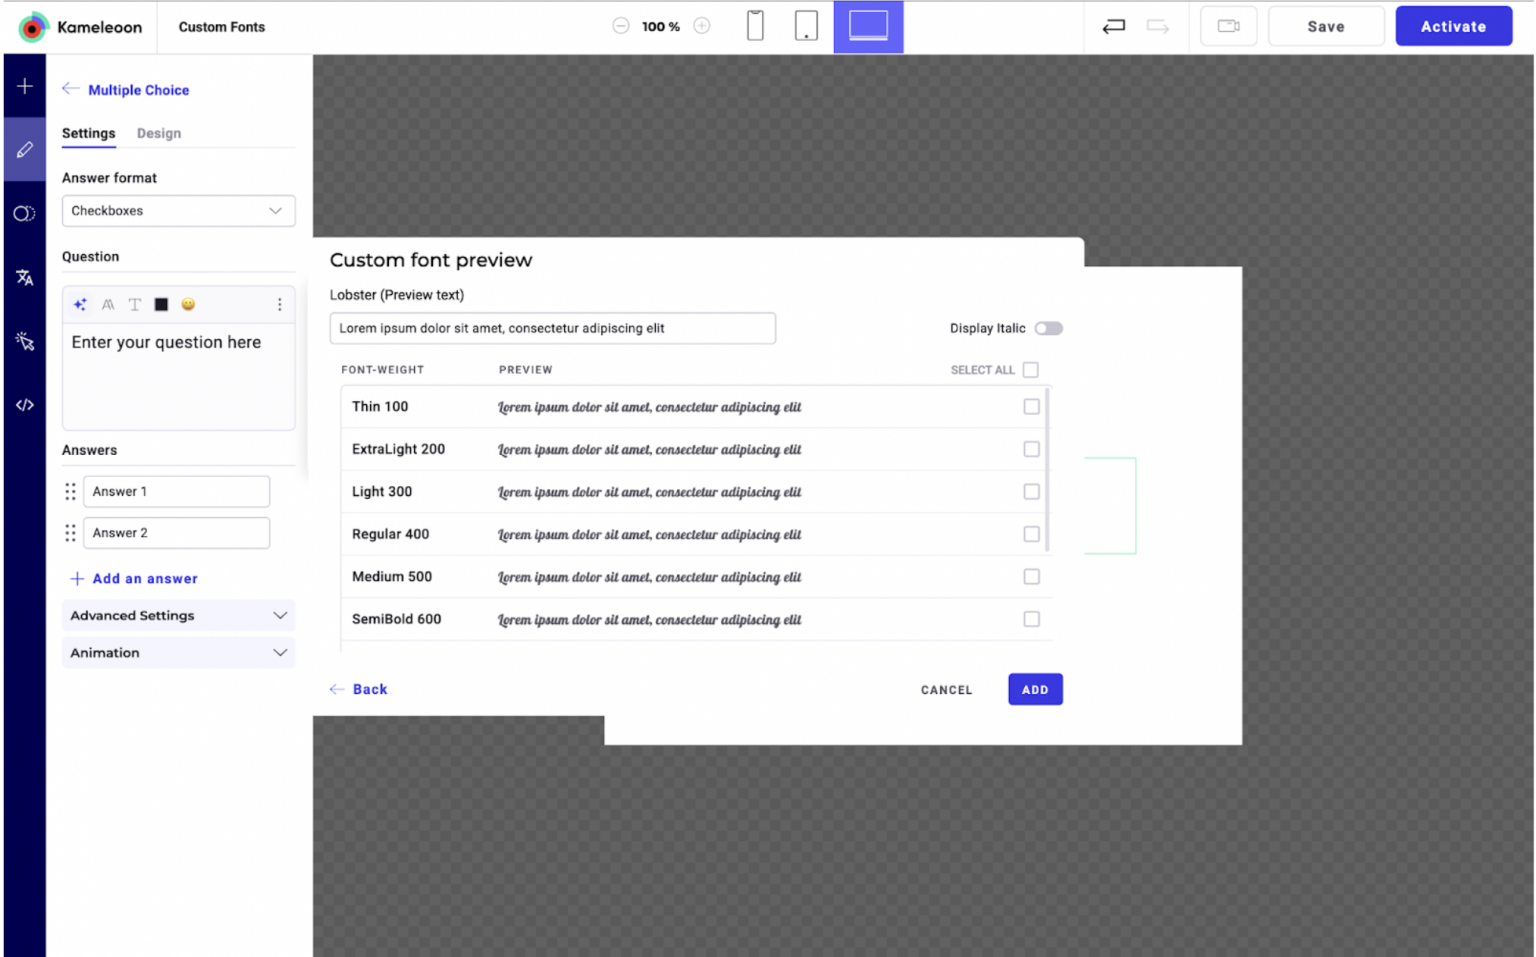Screen dimensions: 1536x957
Task: Expand the Advanced Settings section
Action: pos(178,616)
